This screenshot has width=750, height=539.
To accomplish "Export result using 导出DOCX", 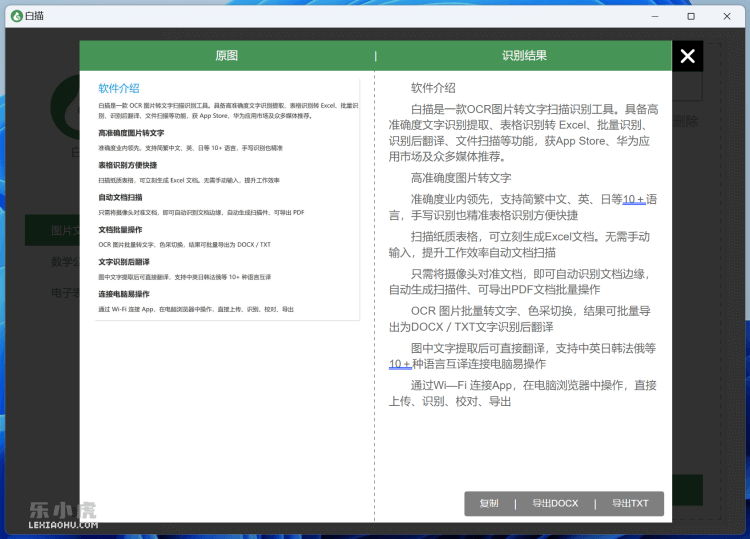I will pyautogui.click(x=555, y=503).
